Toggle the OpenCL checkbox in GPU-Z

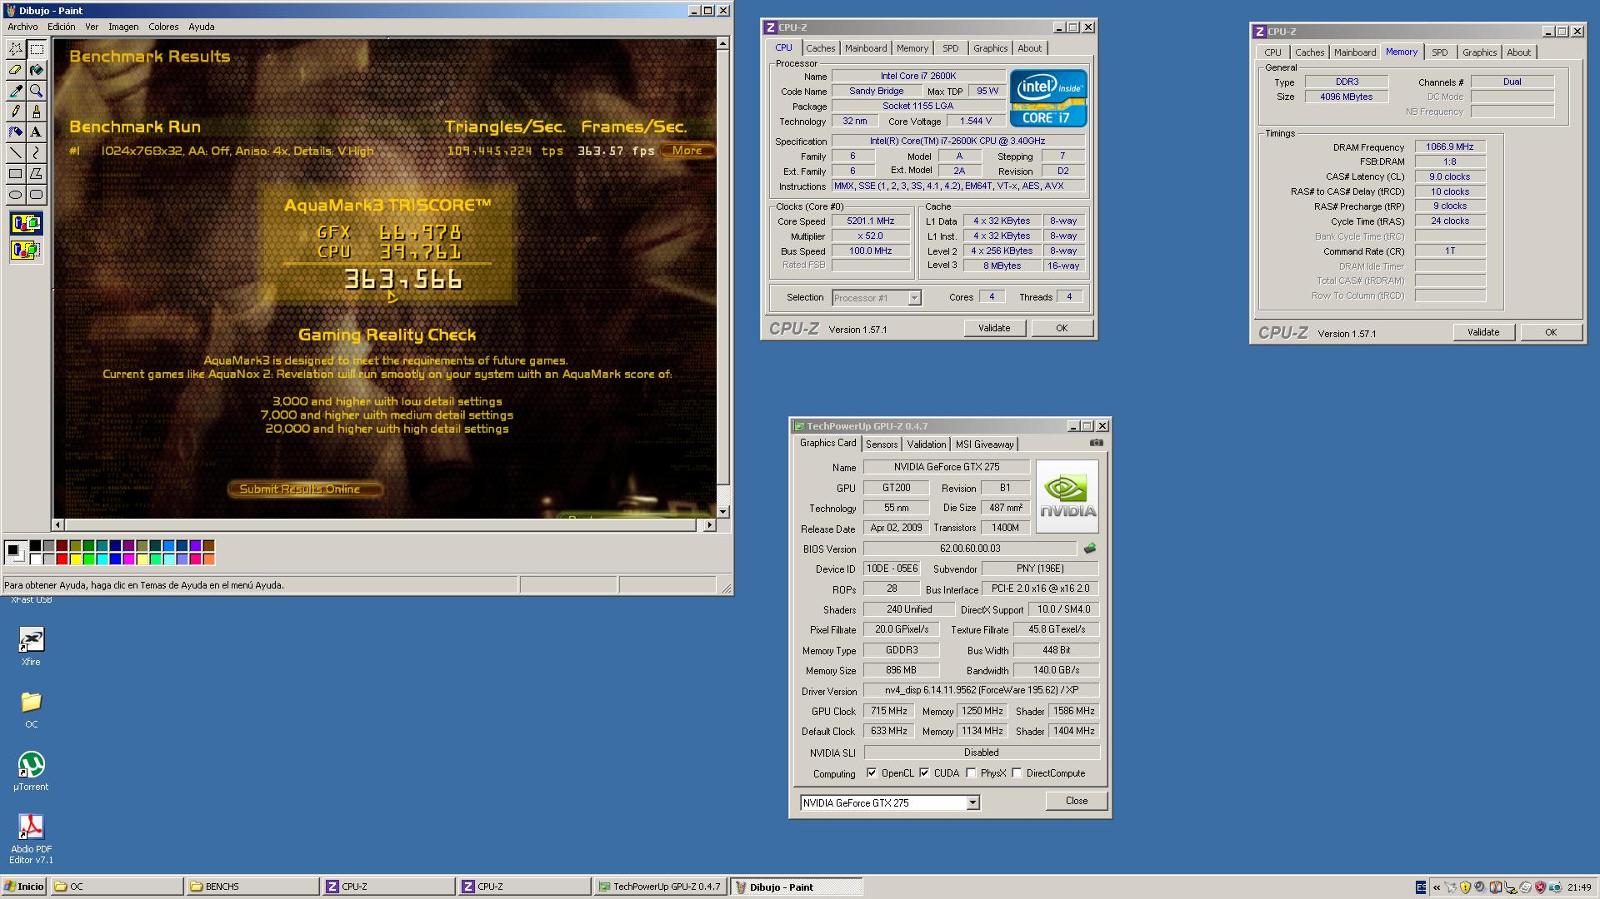pos(871,773)
